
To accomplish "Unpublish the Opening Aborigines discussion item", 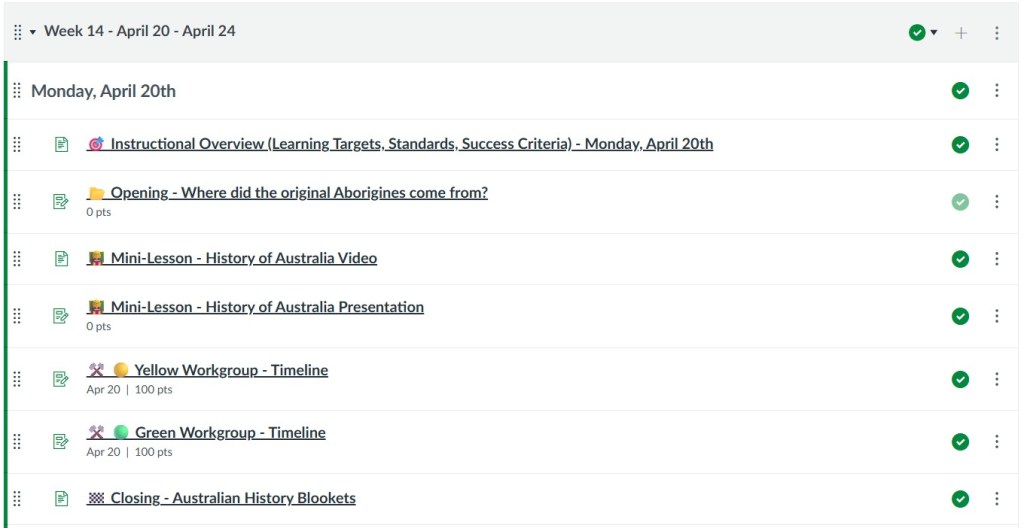I will (960, 202).
